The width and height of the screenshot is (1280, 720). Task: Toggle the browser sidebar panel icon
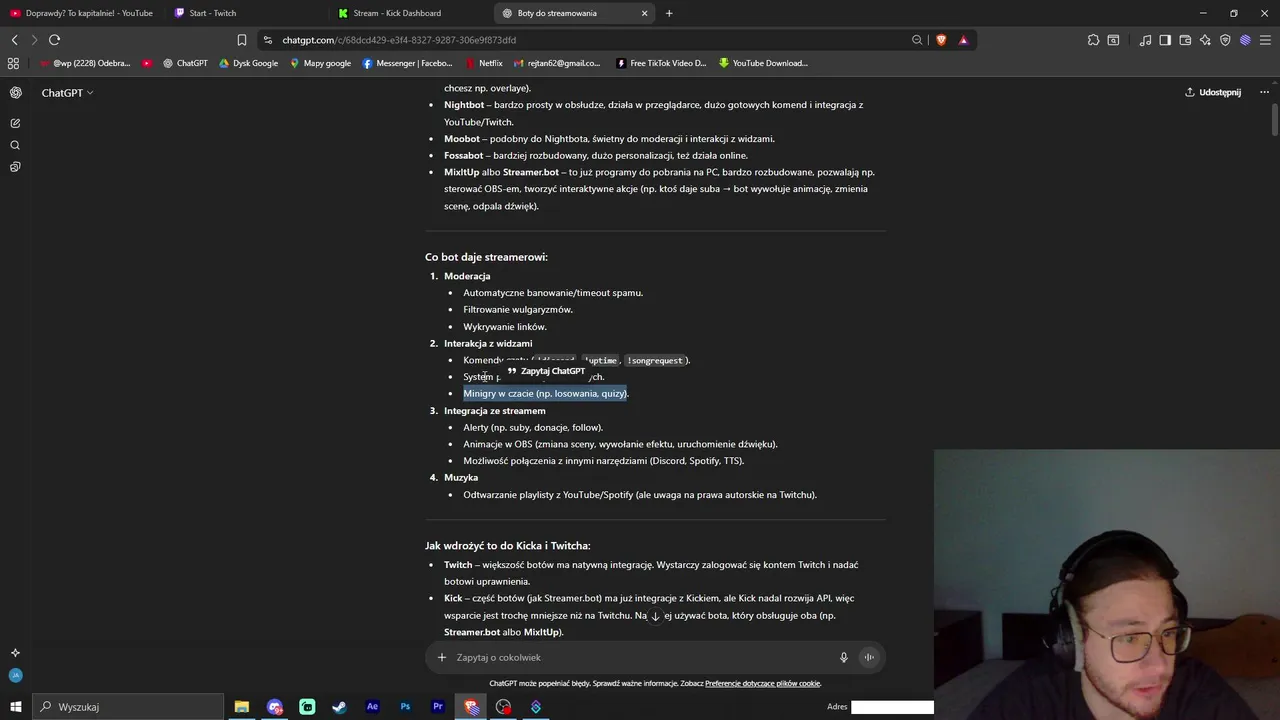pyautogui.click(x=1165, y=40)
